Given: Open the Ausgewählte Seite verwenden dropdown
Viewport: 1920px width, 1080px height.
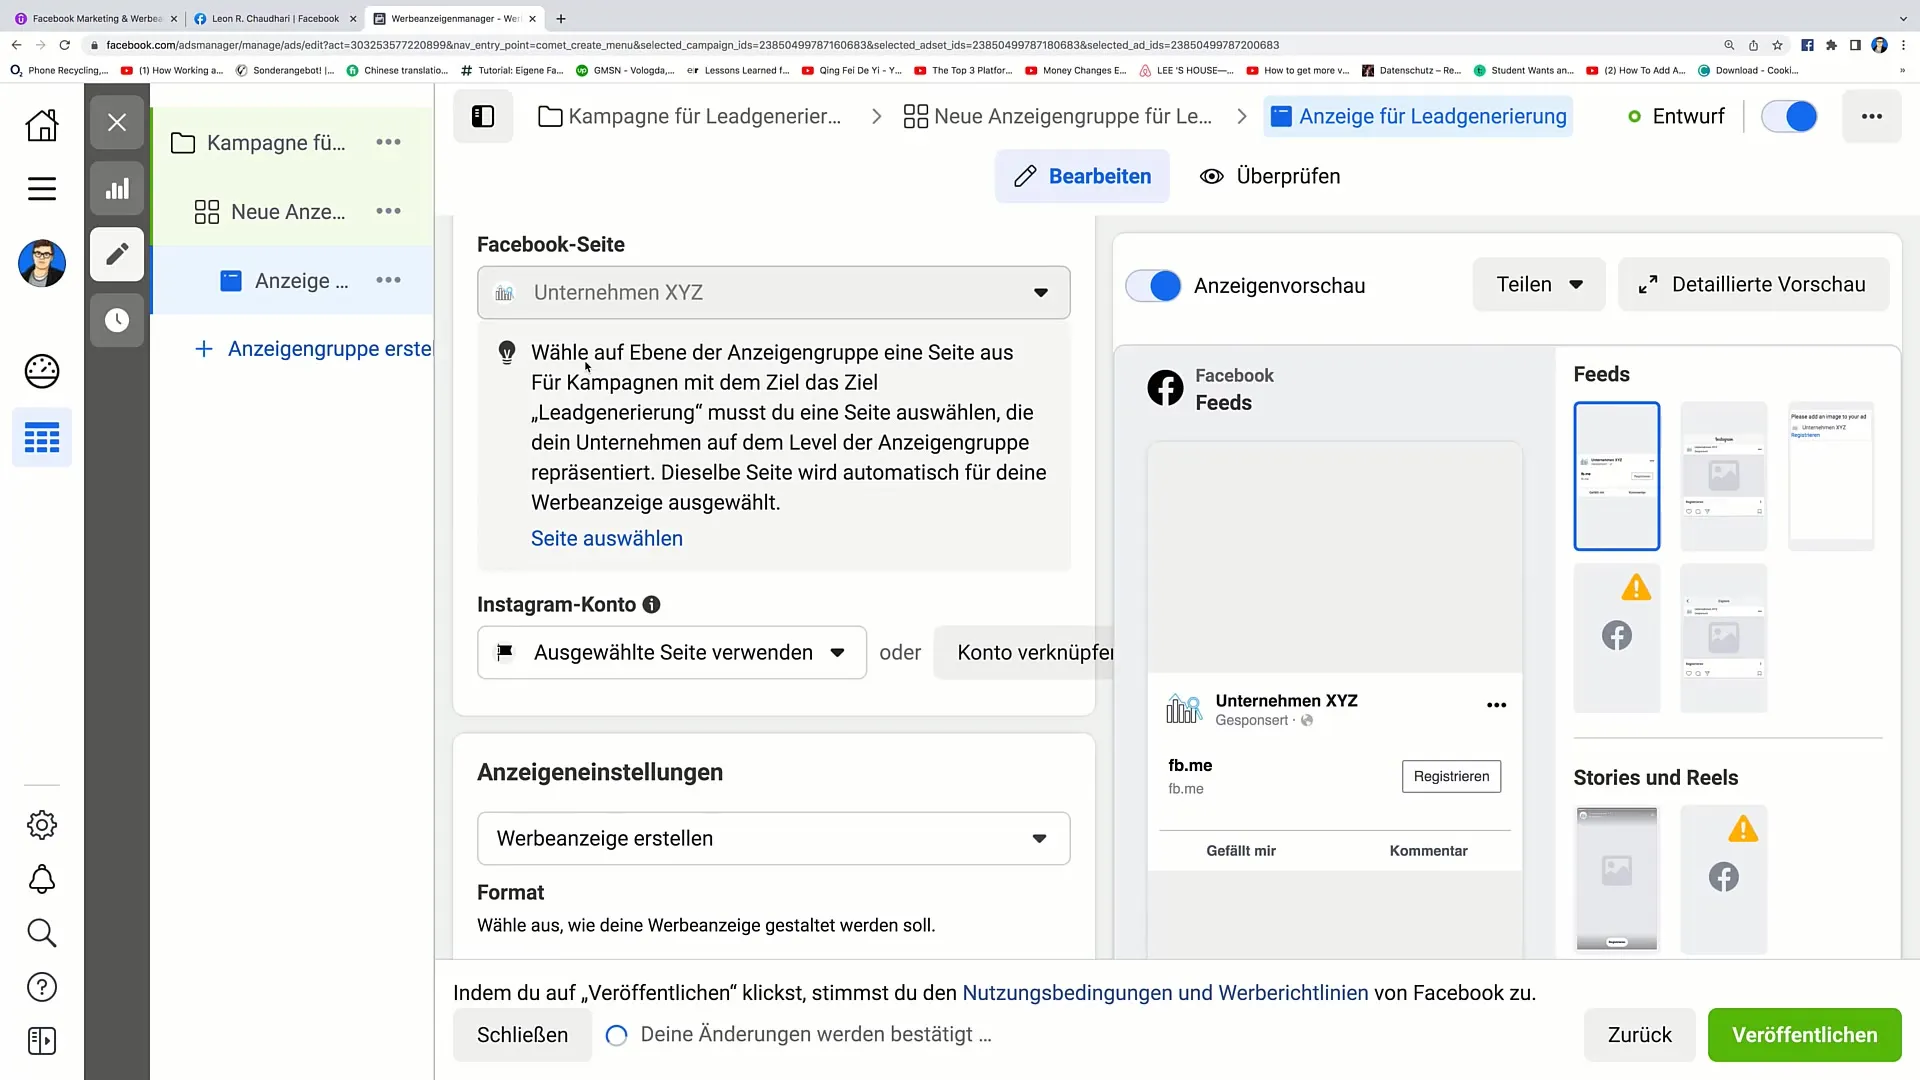Looking at the screenshot, I should click(671, 652).
